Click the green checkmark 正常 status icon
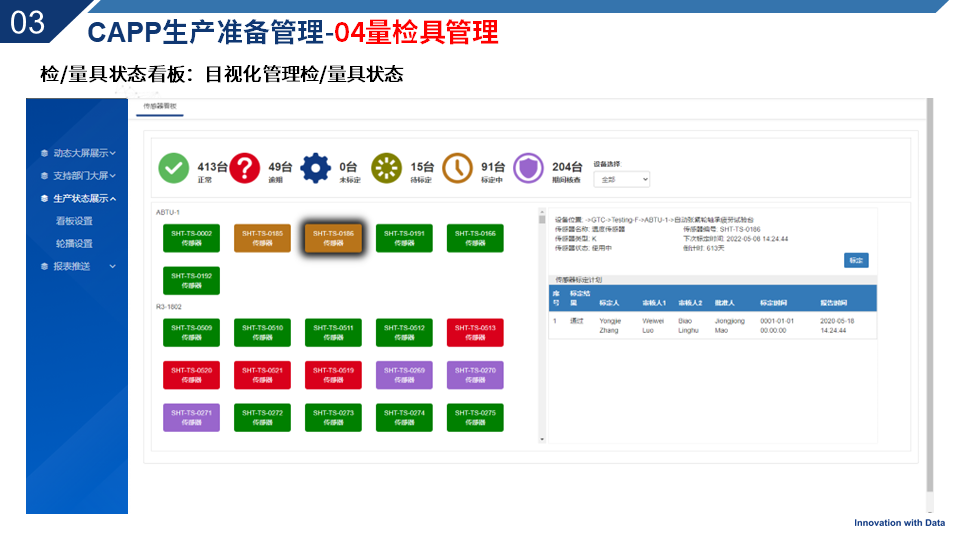This screenshot has height=540, width=960. (174, 169)
